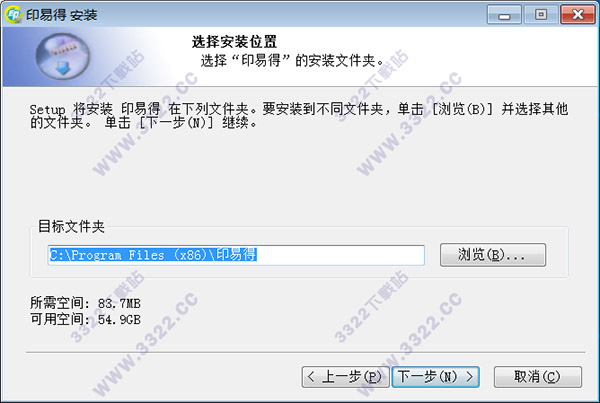Click the instruction line starting with Setup 将安装
This screenshot has width=600, height=403.
click(x=298, y=109)
